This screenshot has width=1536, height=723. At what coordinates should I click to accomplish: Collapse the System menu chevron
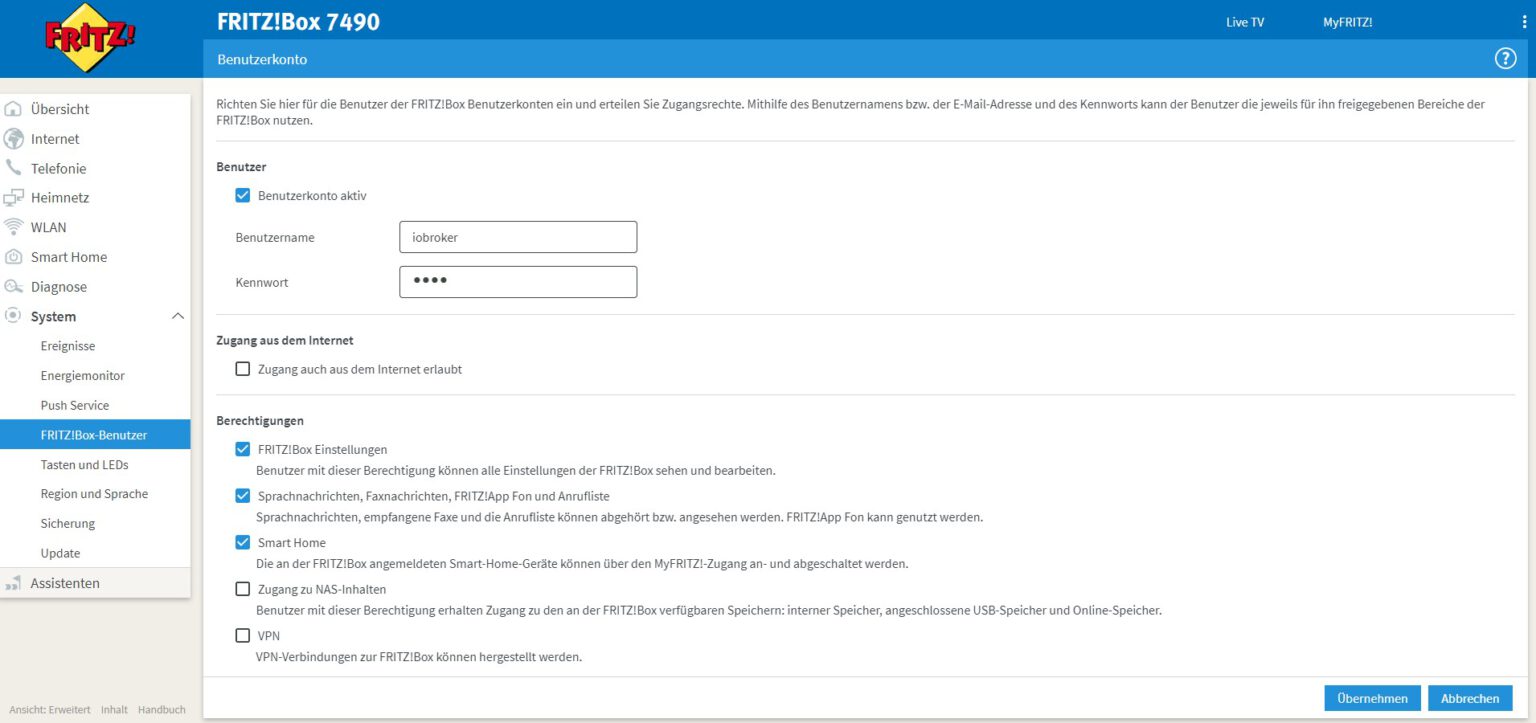click(178, 316)
